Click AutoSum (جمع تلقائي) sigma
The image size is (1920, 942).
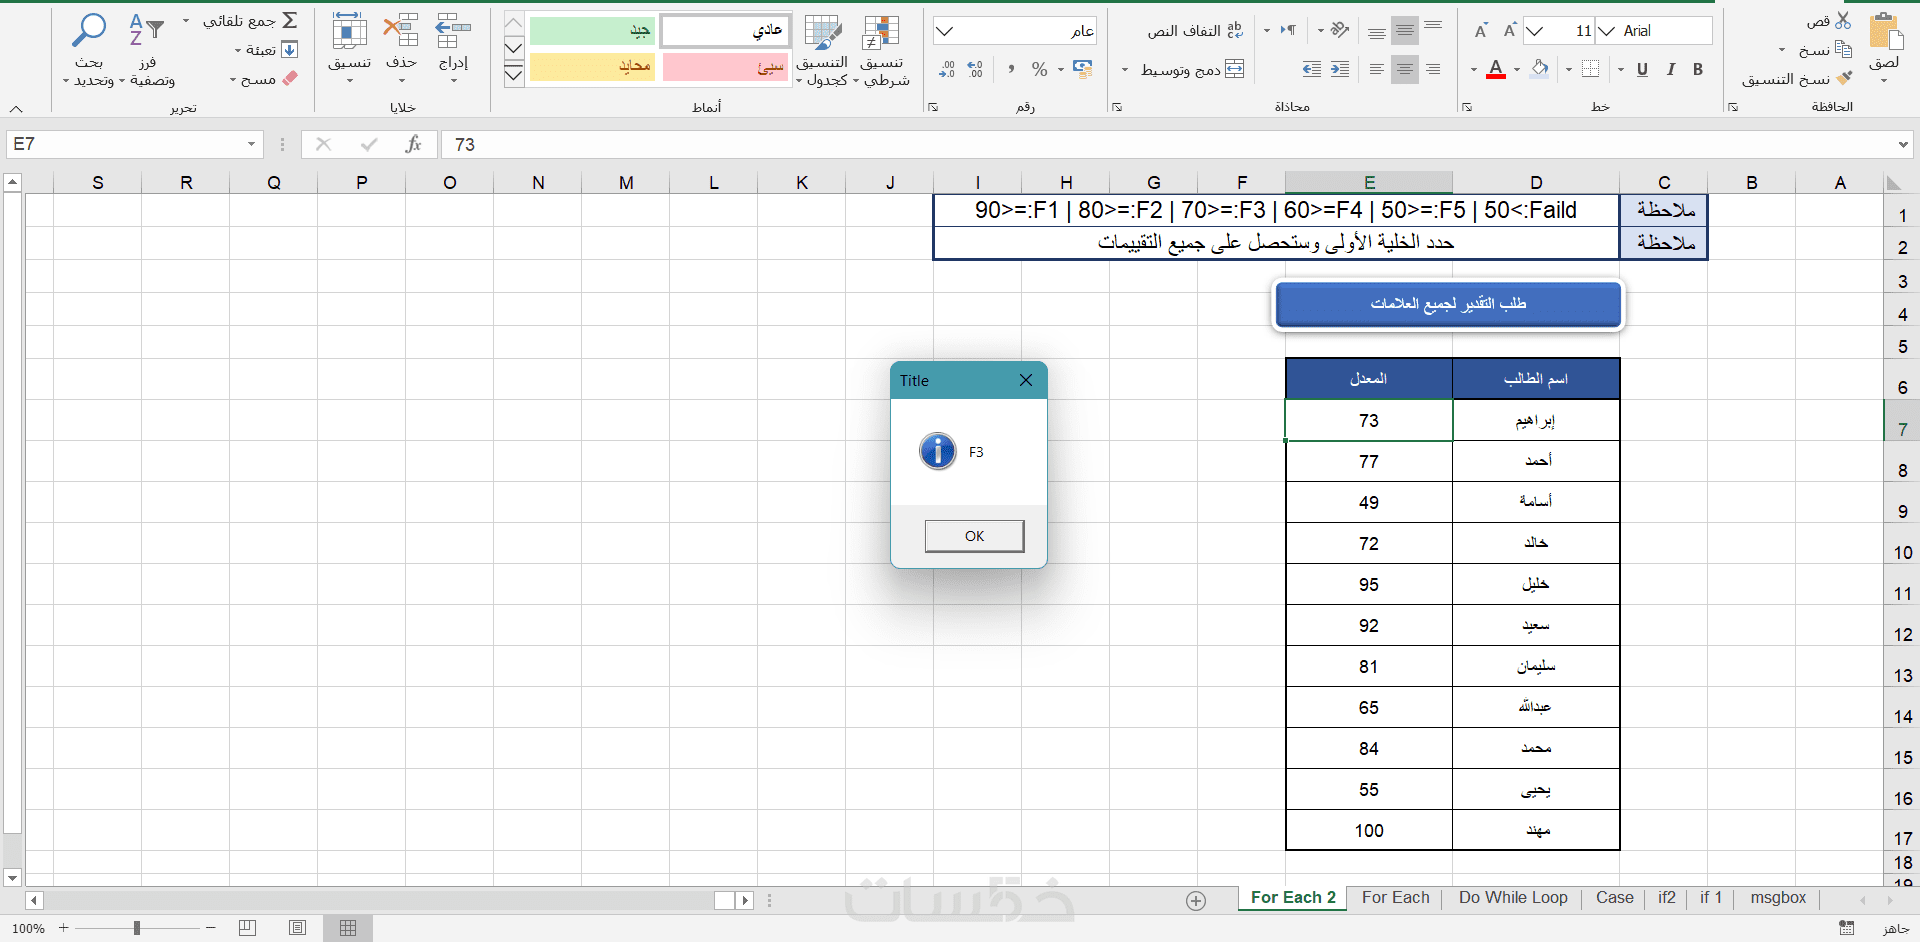tap(290, 21)
